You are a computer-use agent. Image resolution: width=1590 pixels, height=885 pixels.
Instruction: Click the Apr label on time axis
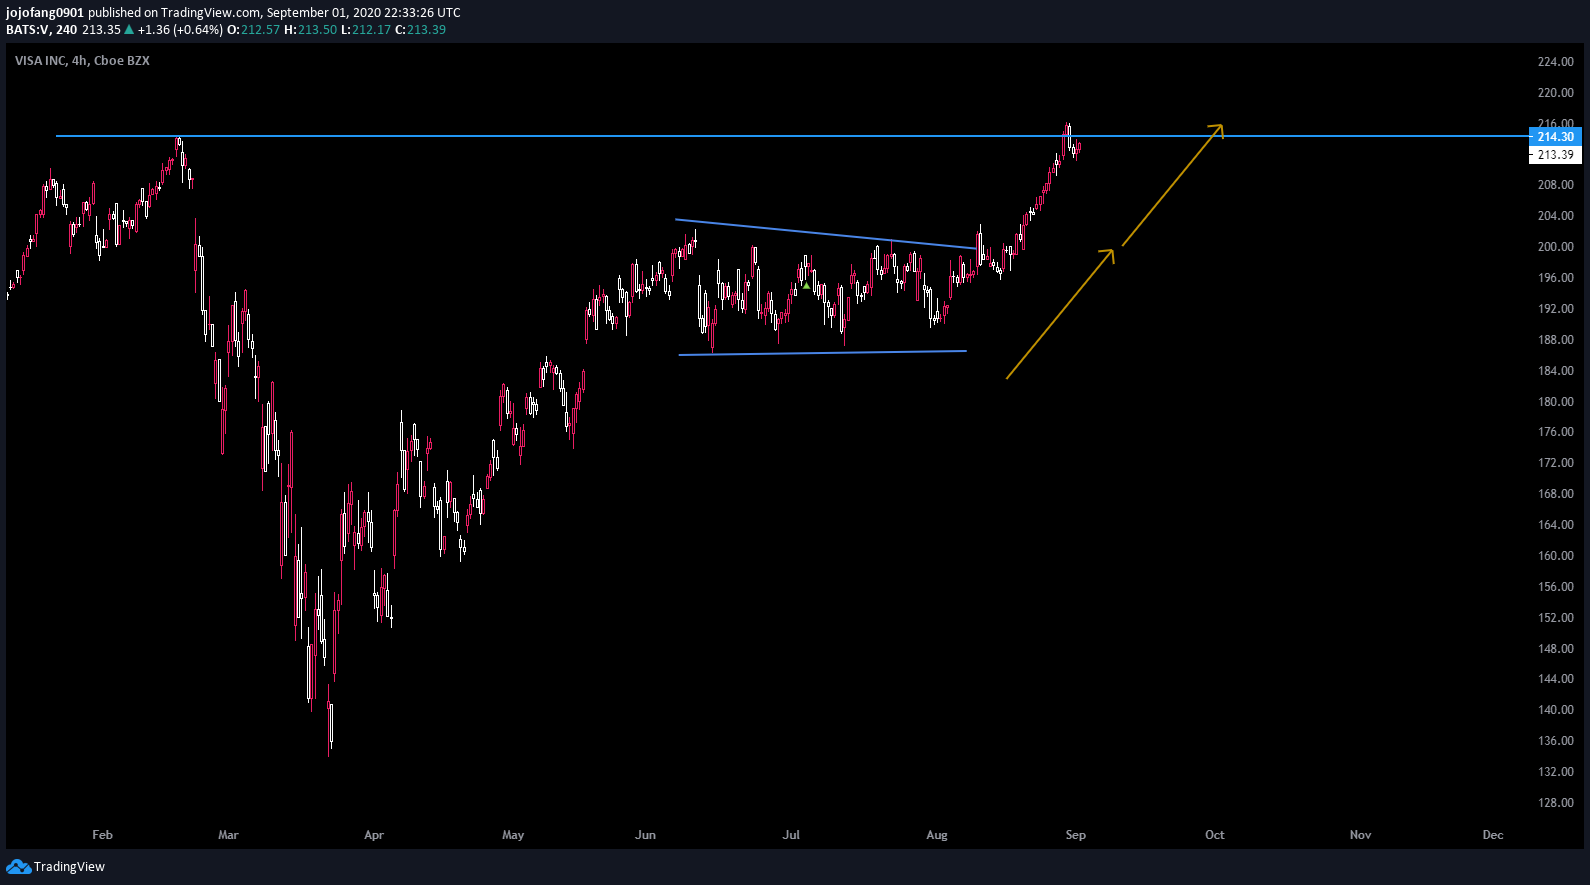pyautogui.click(x=374, y=835)
